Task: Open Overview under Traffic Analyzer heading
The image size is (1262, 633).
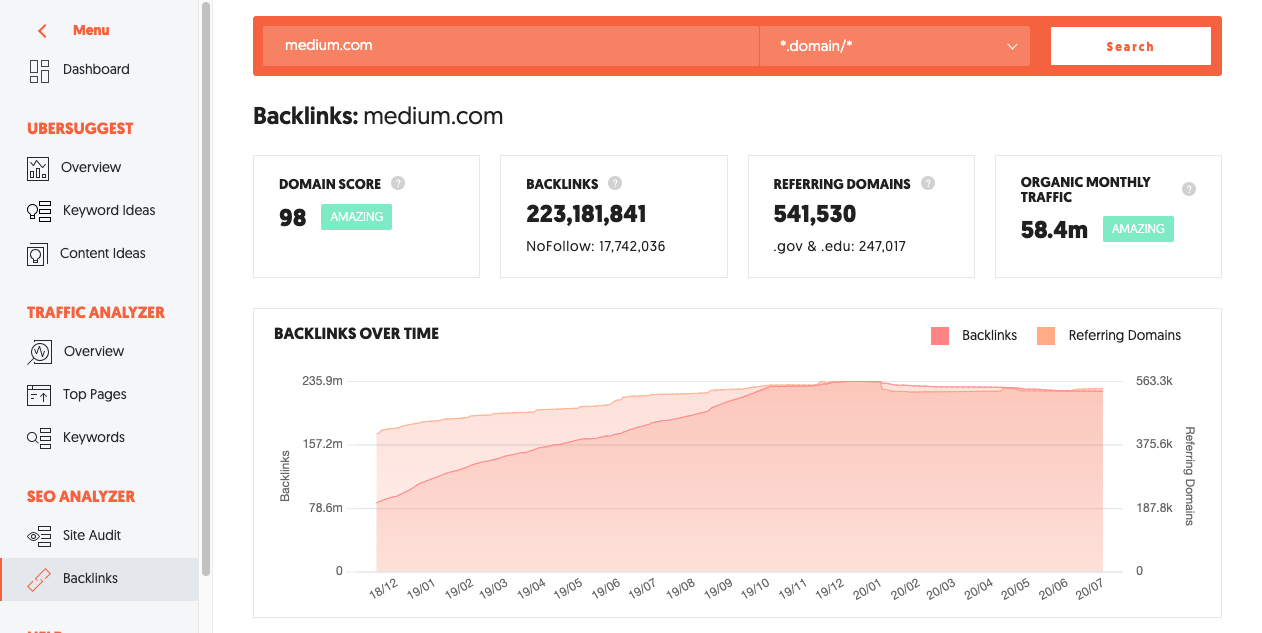Action: click(x=94, y=352)
